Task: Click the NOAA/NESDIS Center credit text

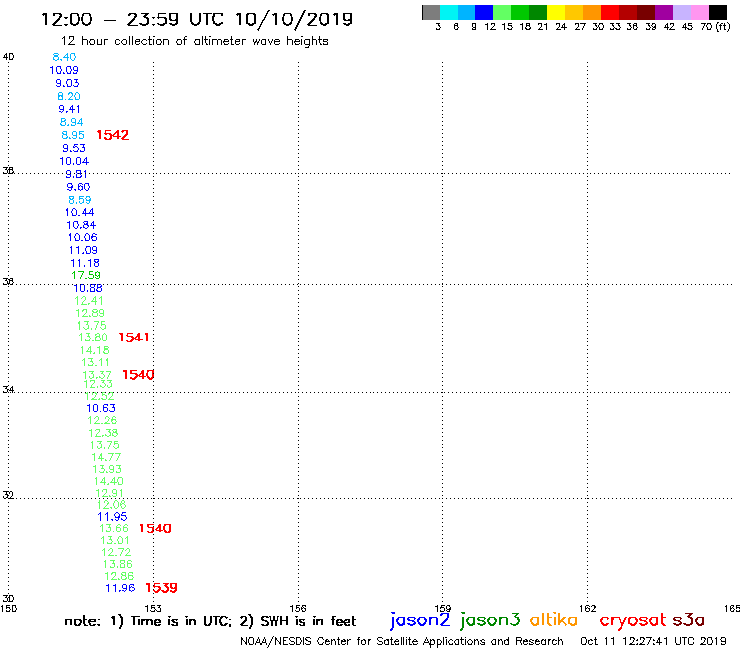Action: click(x=402, y=642)
